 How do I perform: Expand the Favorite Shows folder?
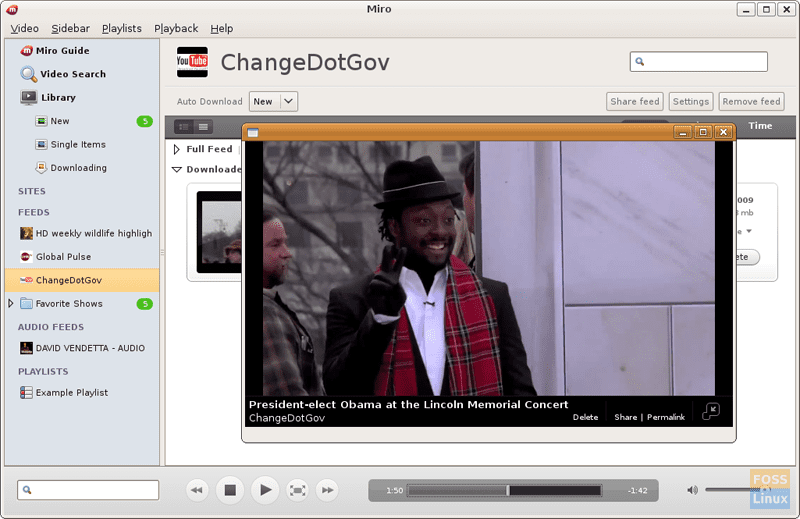pyautogui.click(x=11, y=304)
